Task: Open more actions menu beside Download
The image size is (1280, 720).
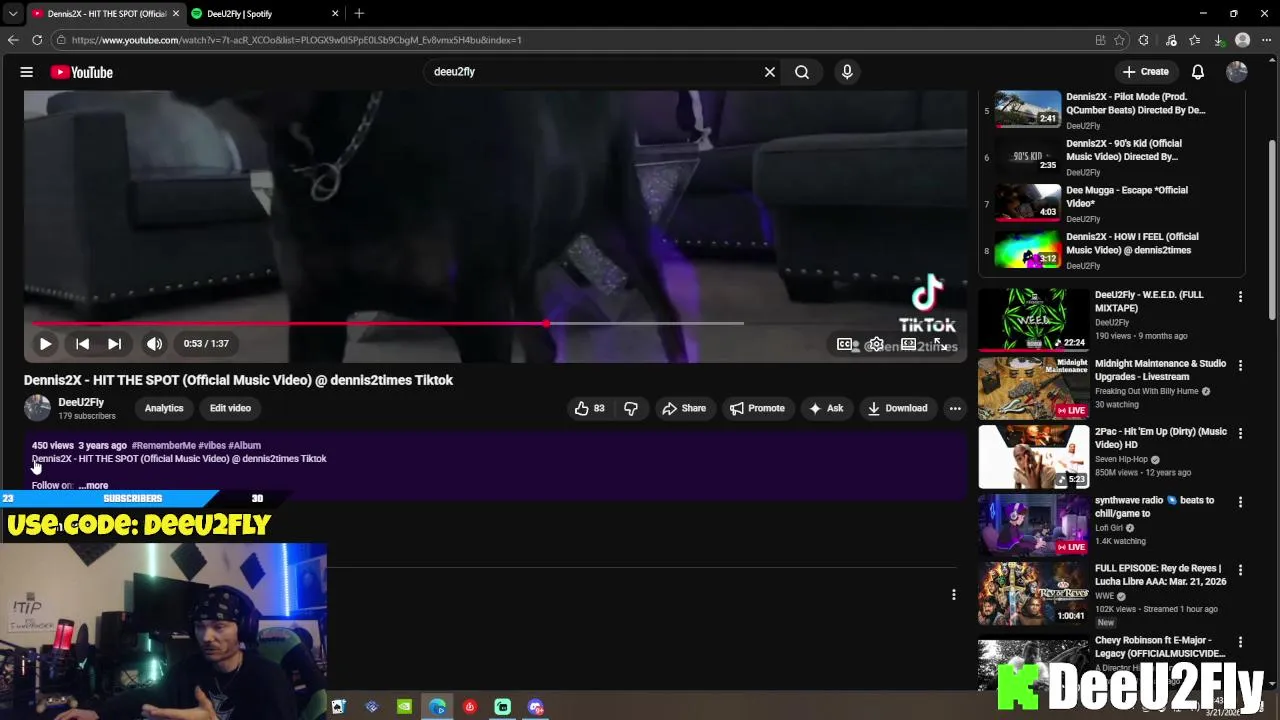Action: (x=955, y=408)
